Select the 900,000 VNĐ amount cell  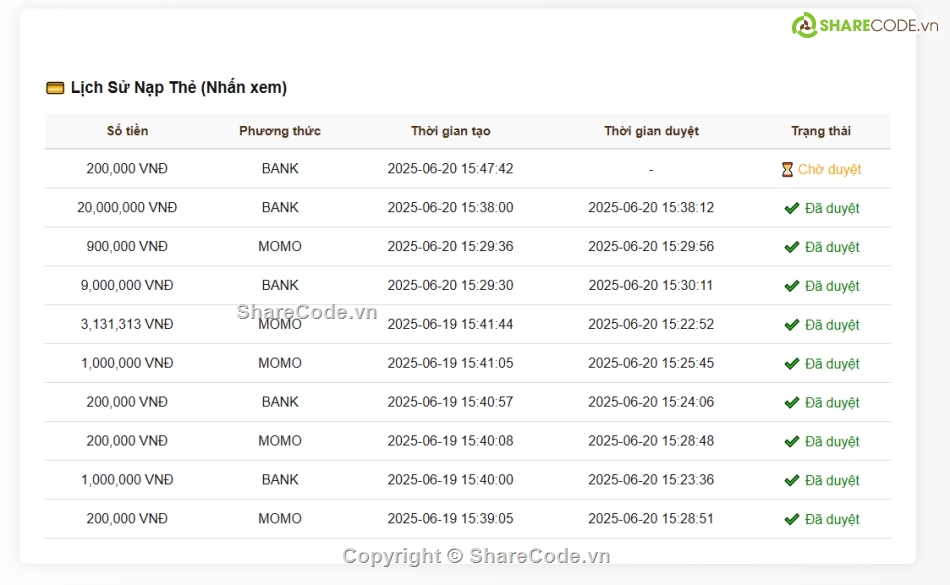(127, 246)
